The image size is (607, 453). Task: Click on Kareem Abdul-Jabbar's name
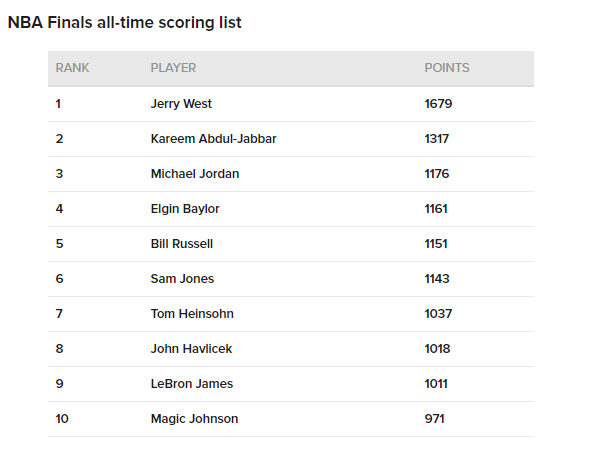[213, 139]
